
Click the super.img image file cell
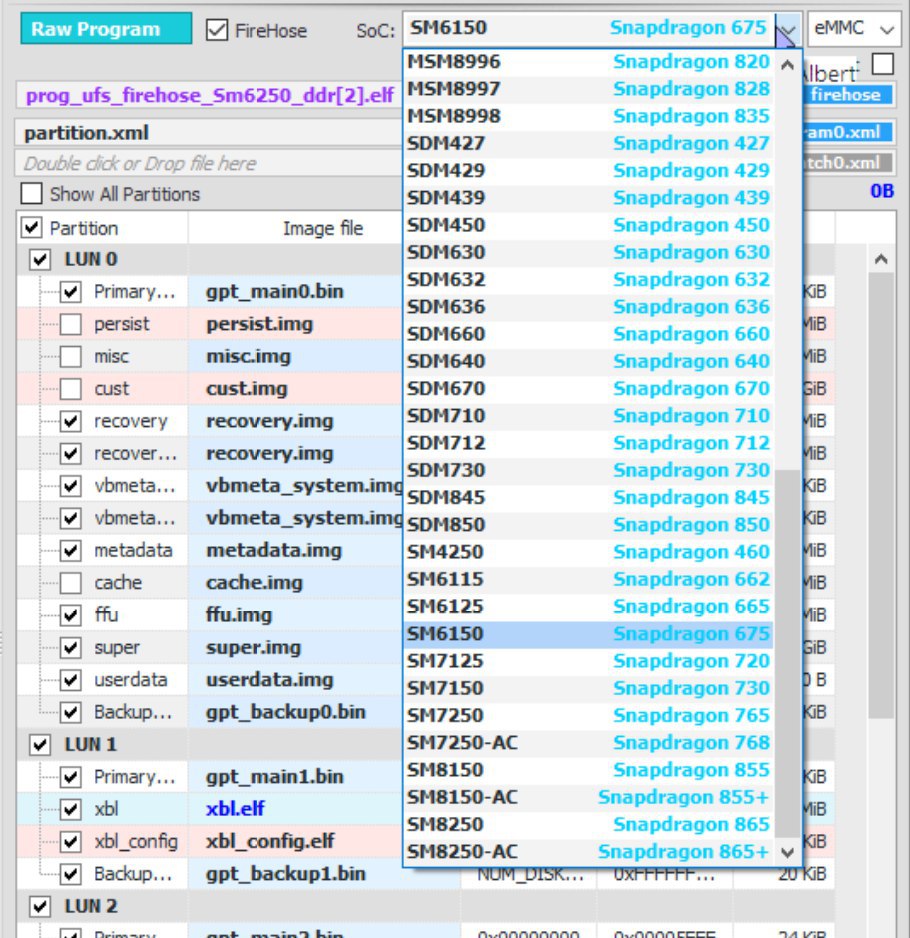(x=296, y=647)
